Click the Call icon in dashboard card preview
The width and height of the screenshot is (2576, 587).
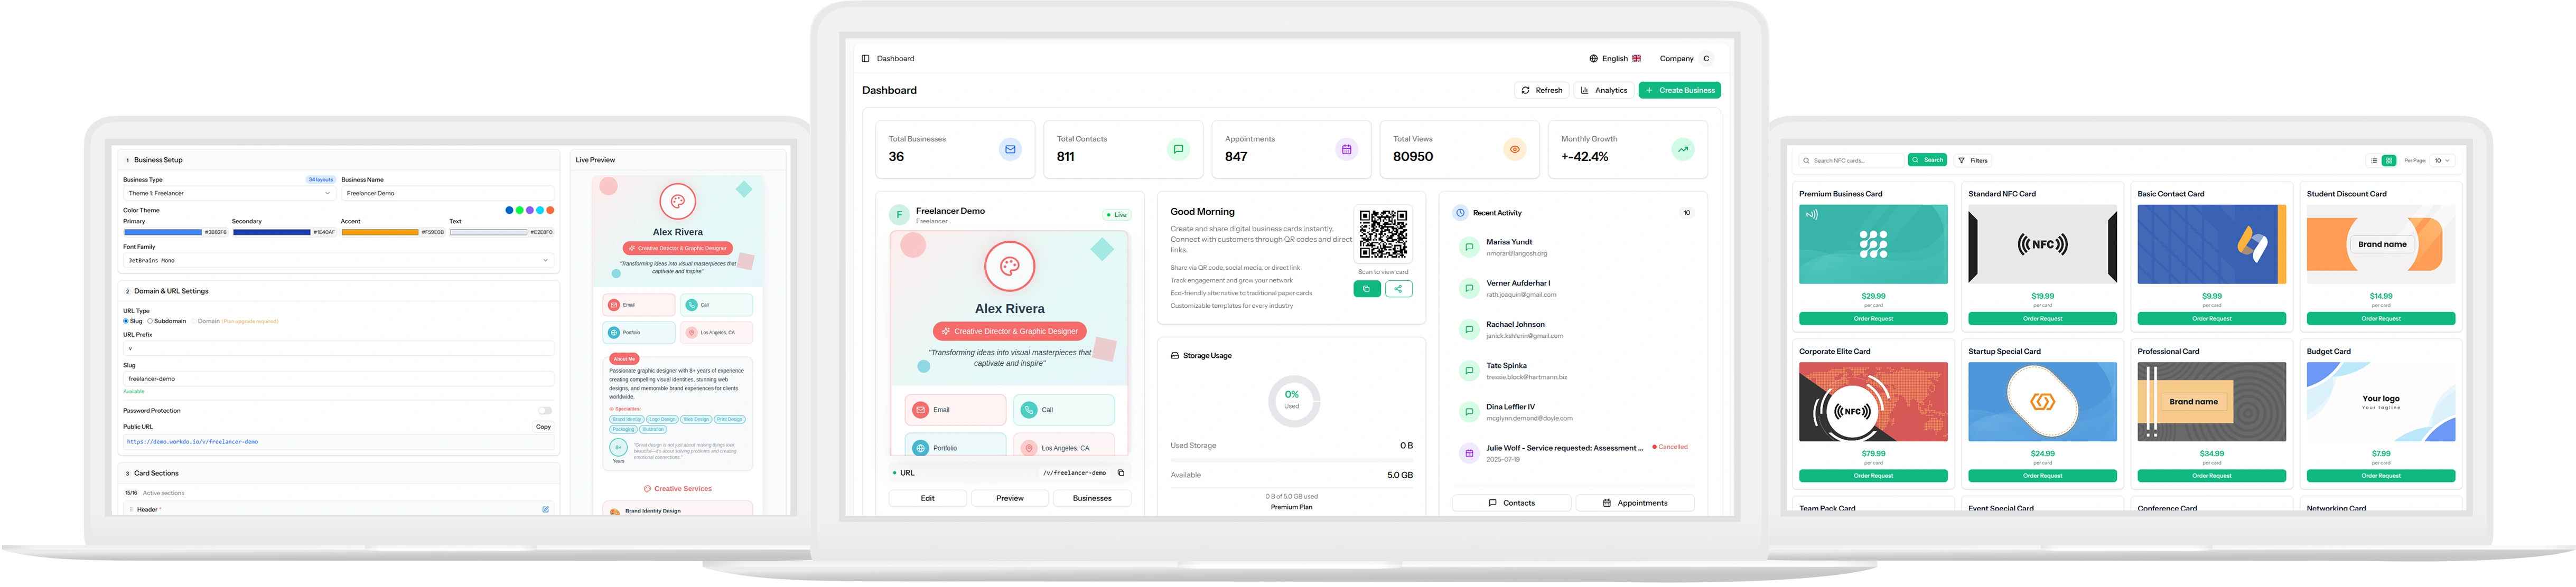point(1029,410)
